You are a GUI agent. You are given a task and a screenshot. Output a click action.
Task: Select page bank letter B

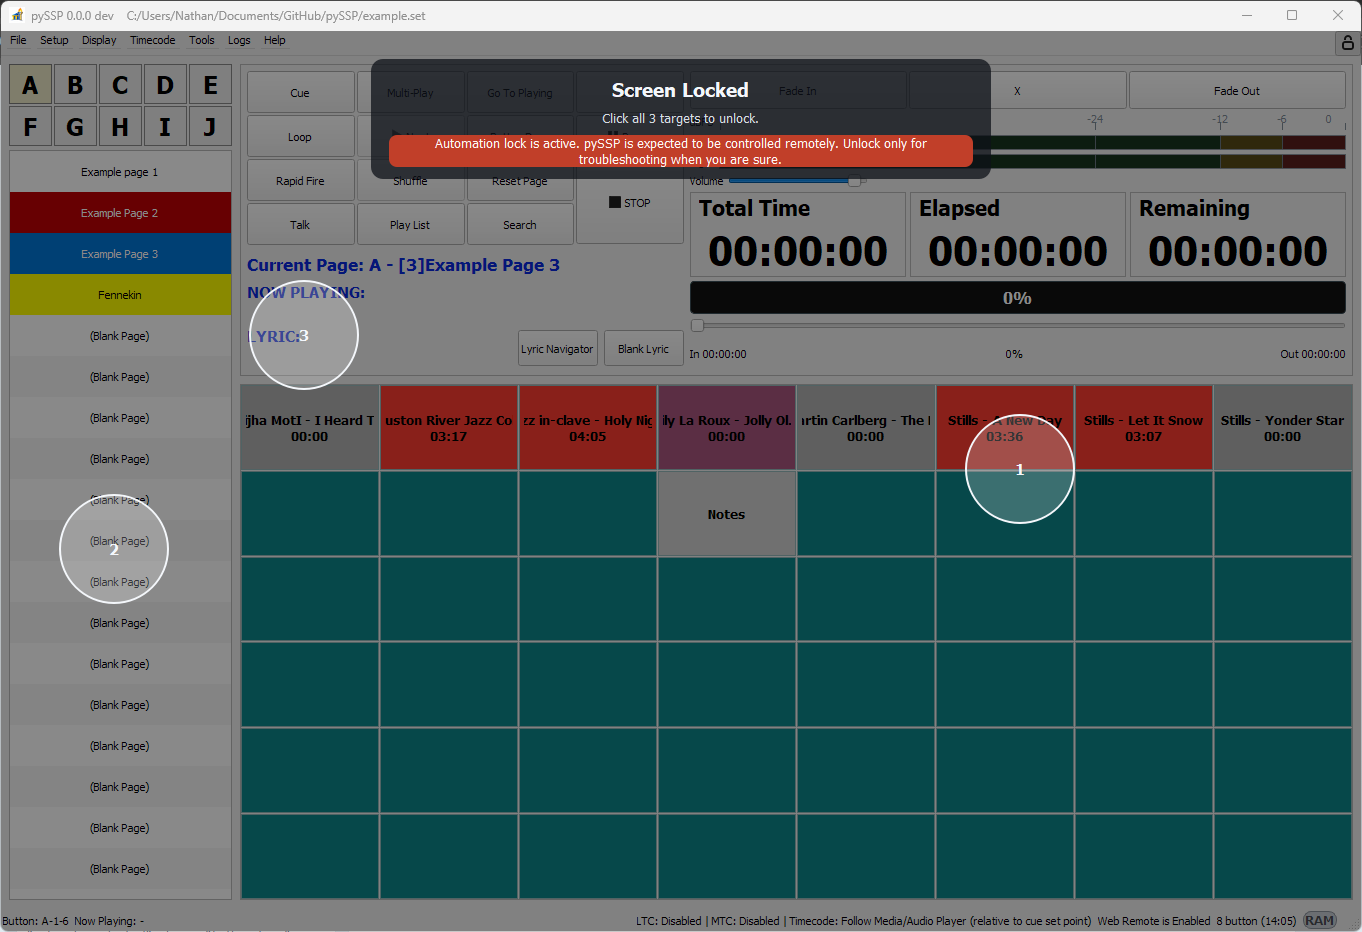(x=75, y=85)
